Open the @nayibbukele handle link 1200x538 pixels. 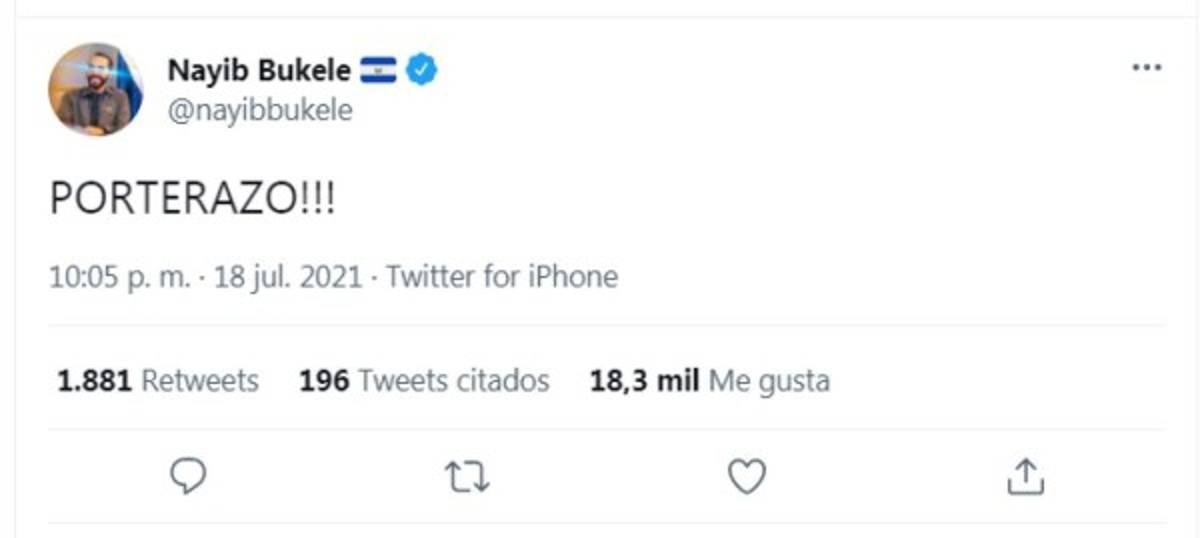pyautogui.click(x=260, y=110)
